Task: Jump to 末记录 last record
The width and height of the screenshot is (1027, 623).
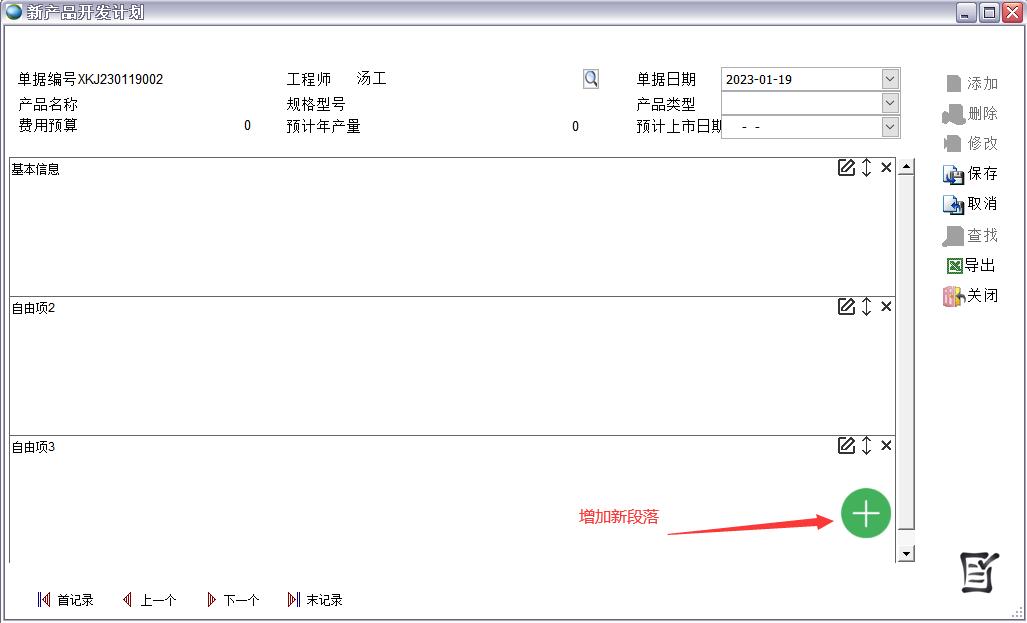Action: tap(315, 600)
